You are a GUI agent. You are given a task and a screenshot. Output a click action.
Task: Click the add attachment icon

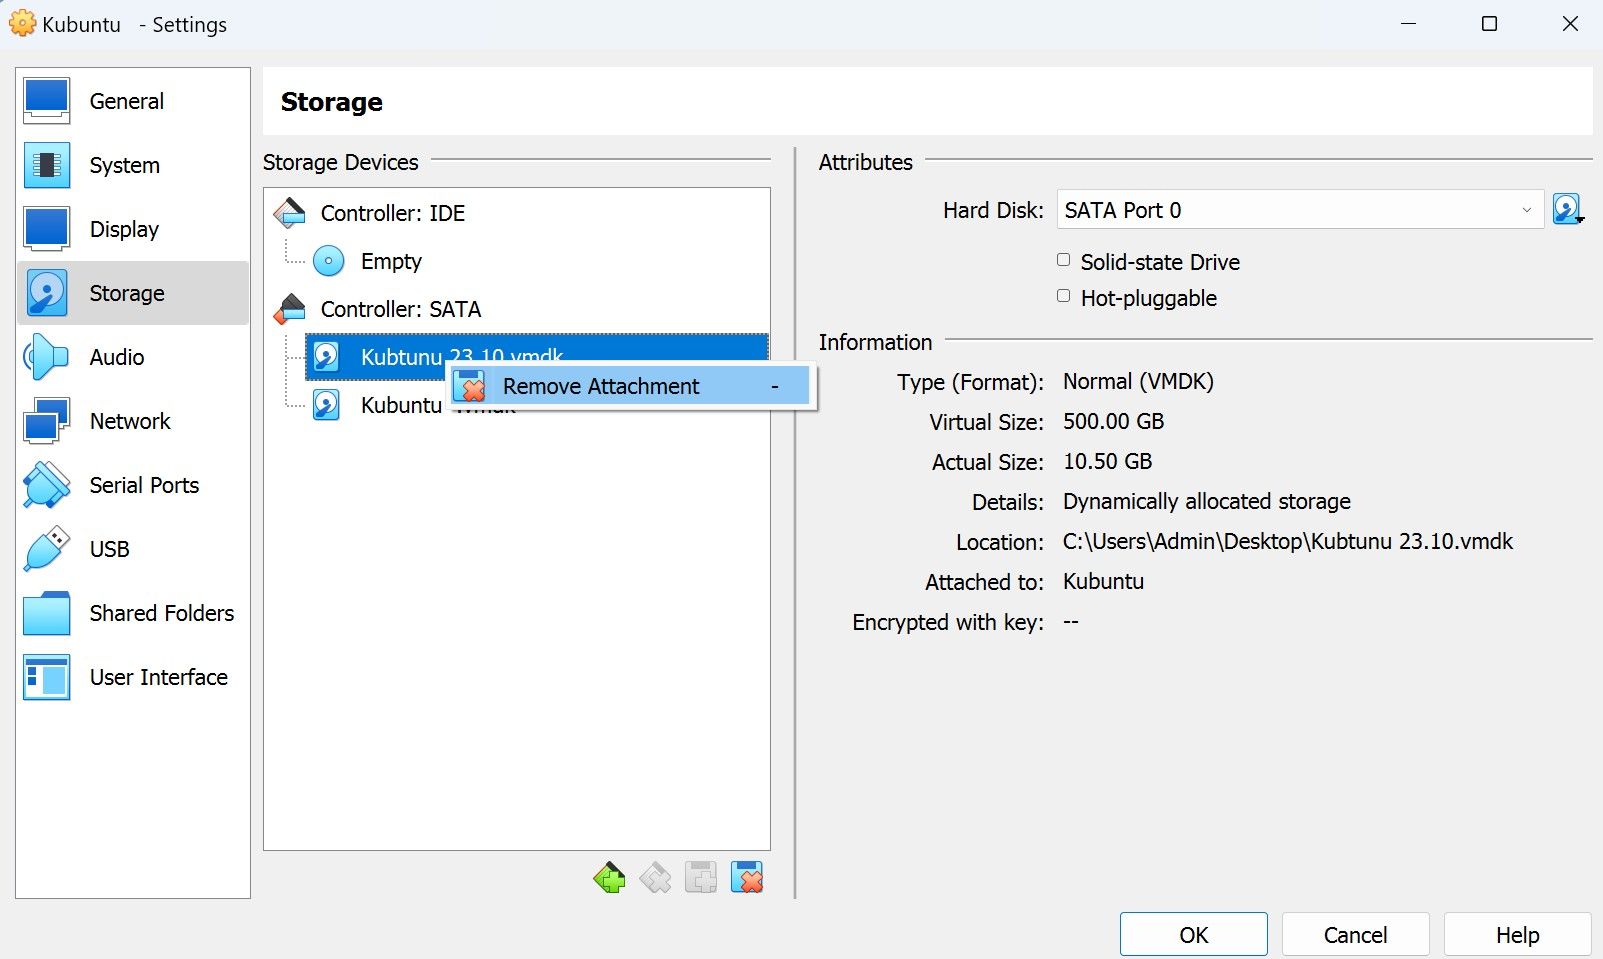coord(701,878)
